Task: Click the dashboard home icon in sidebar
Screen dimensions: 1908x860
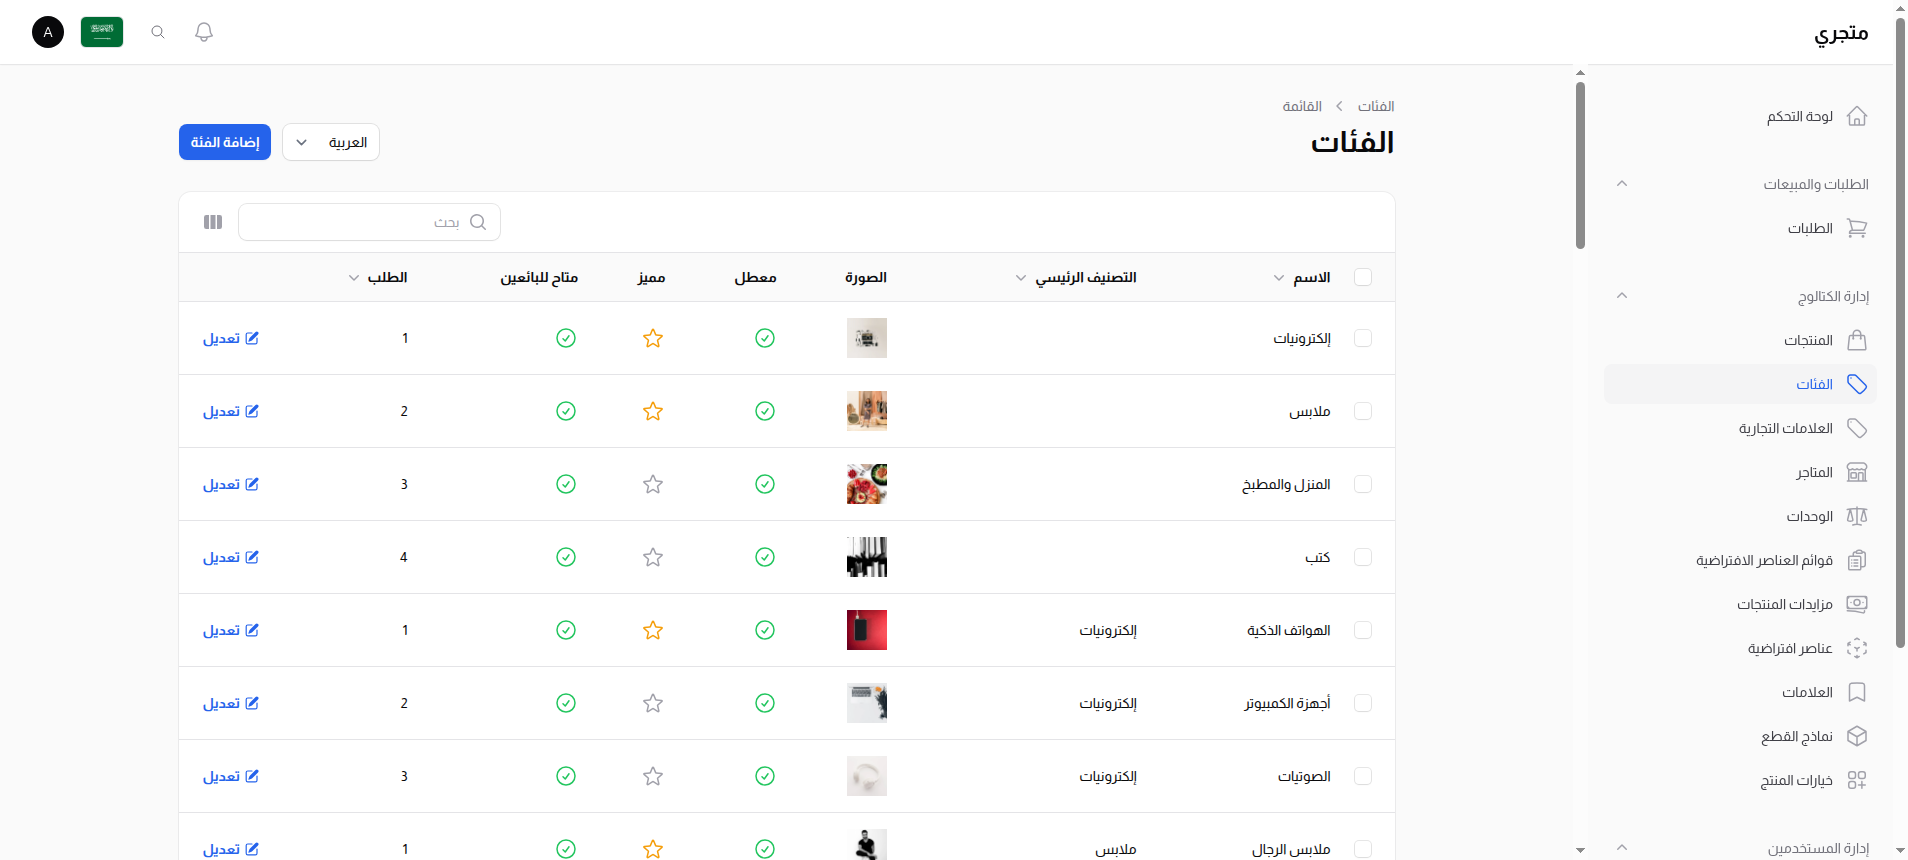Action: click(x=1857, y=116)
